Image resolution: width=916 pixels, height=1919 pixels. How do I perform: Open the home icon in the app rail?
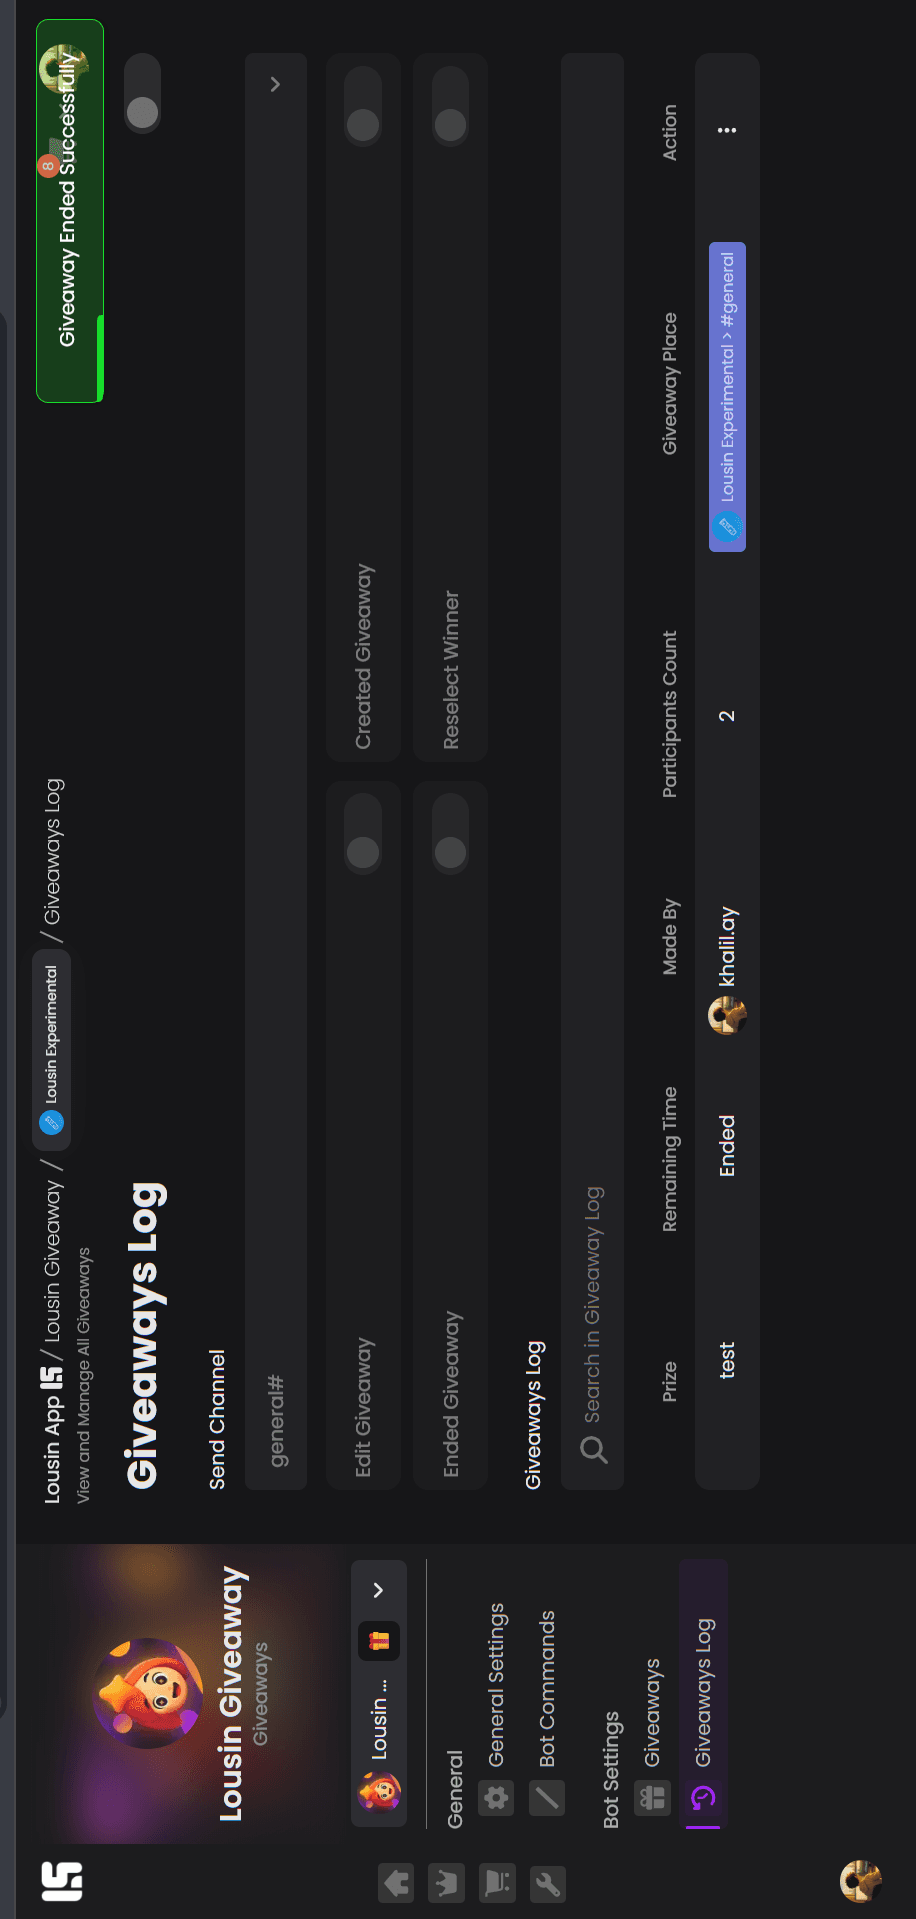pos(397,1883)
